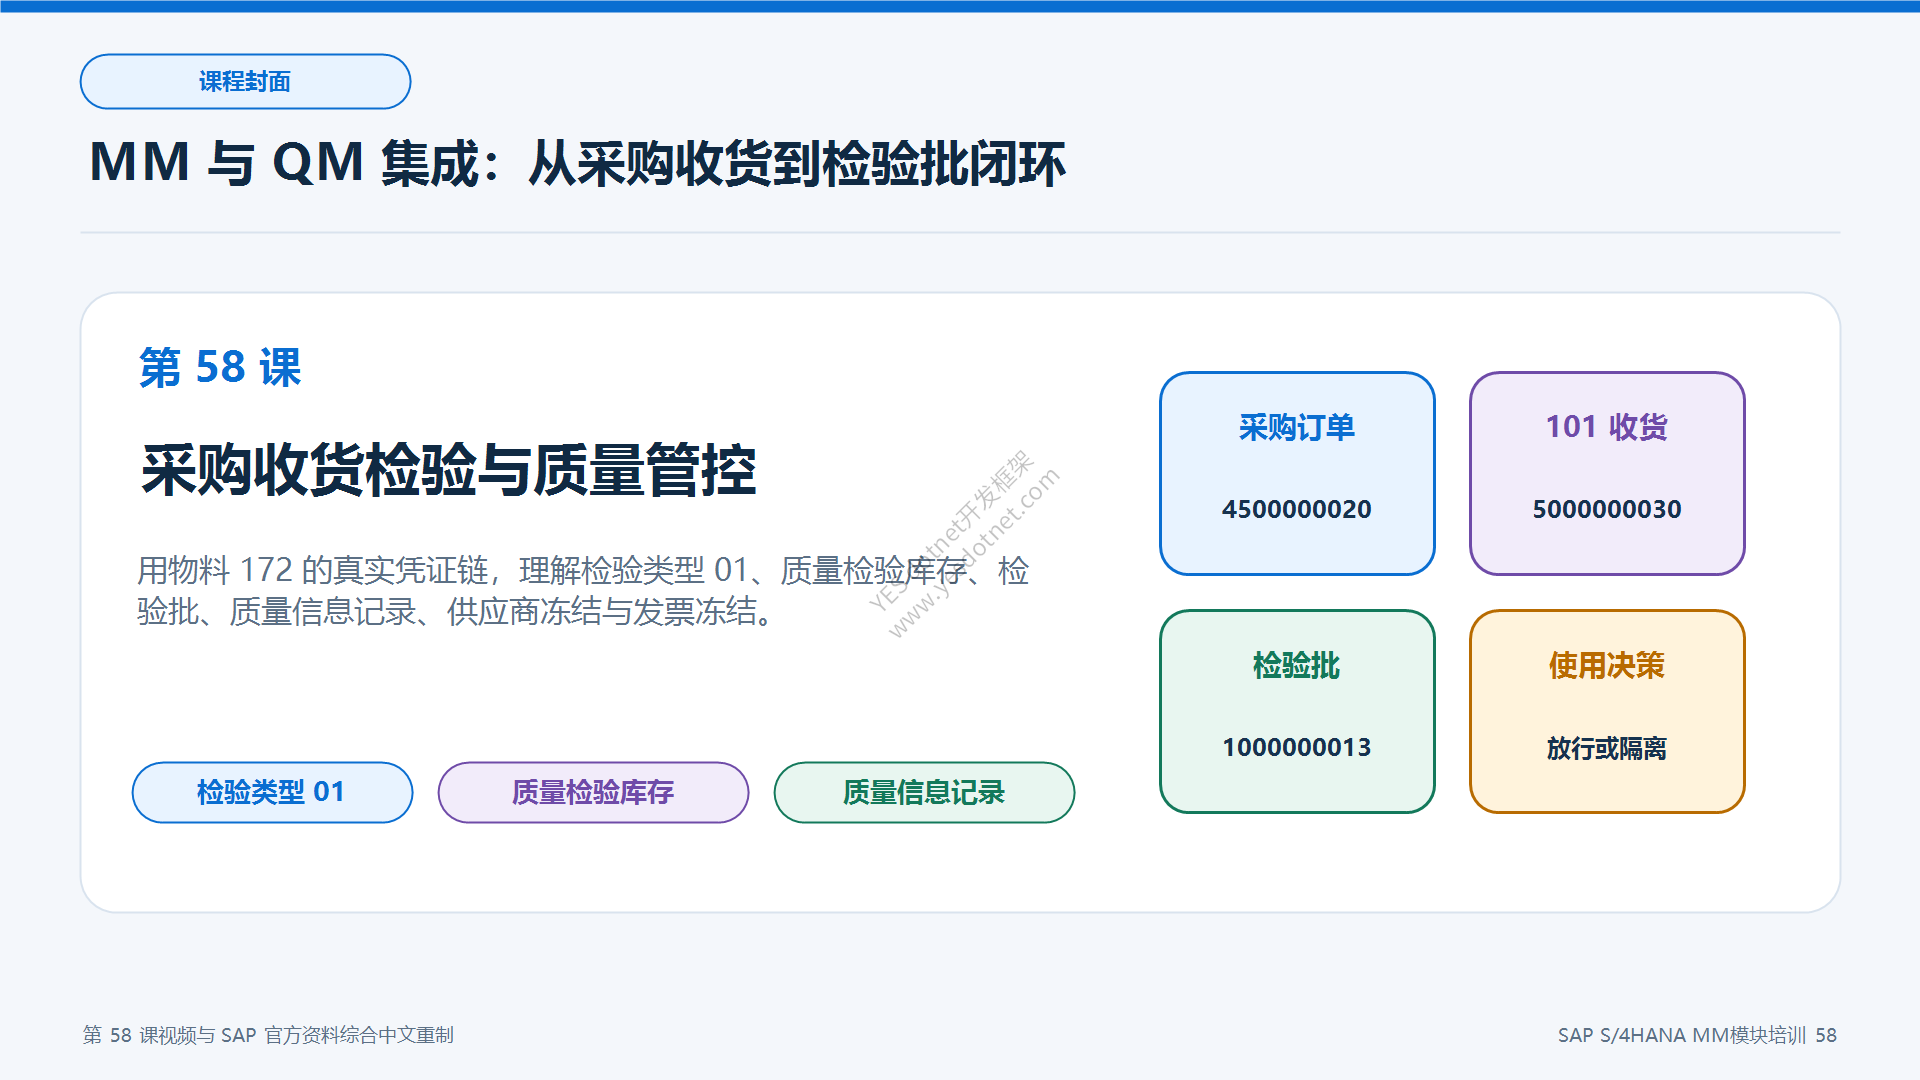The image size is (1920, 1080).
Task: Click the 质量检验库存 pill
Action: [x=593, y=792]
